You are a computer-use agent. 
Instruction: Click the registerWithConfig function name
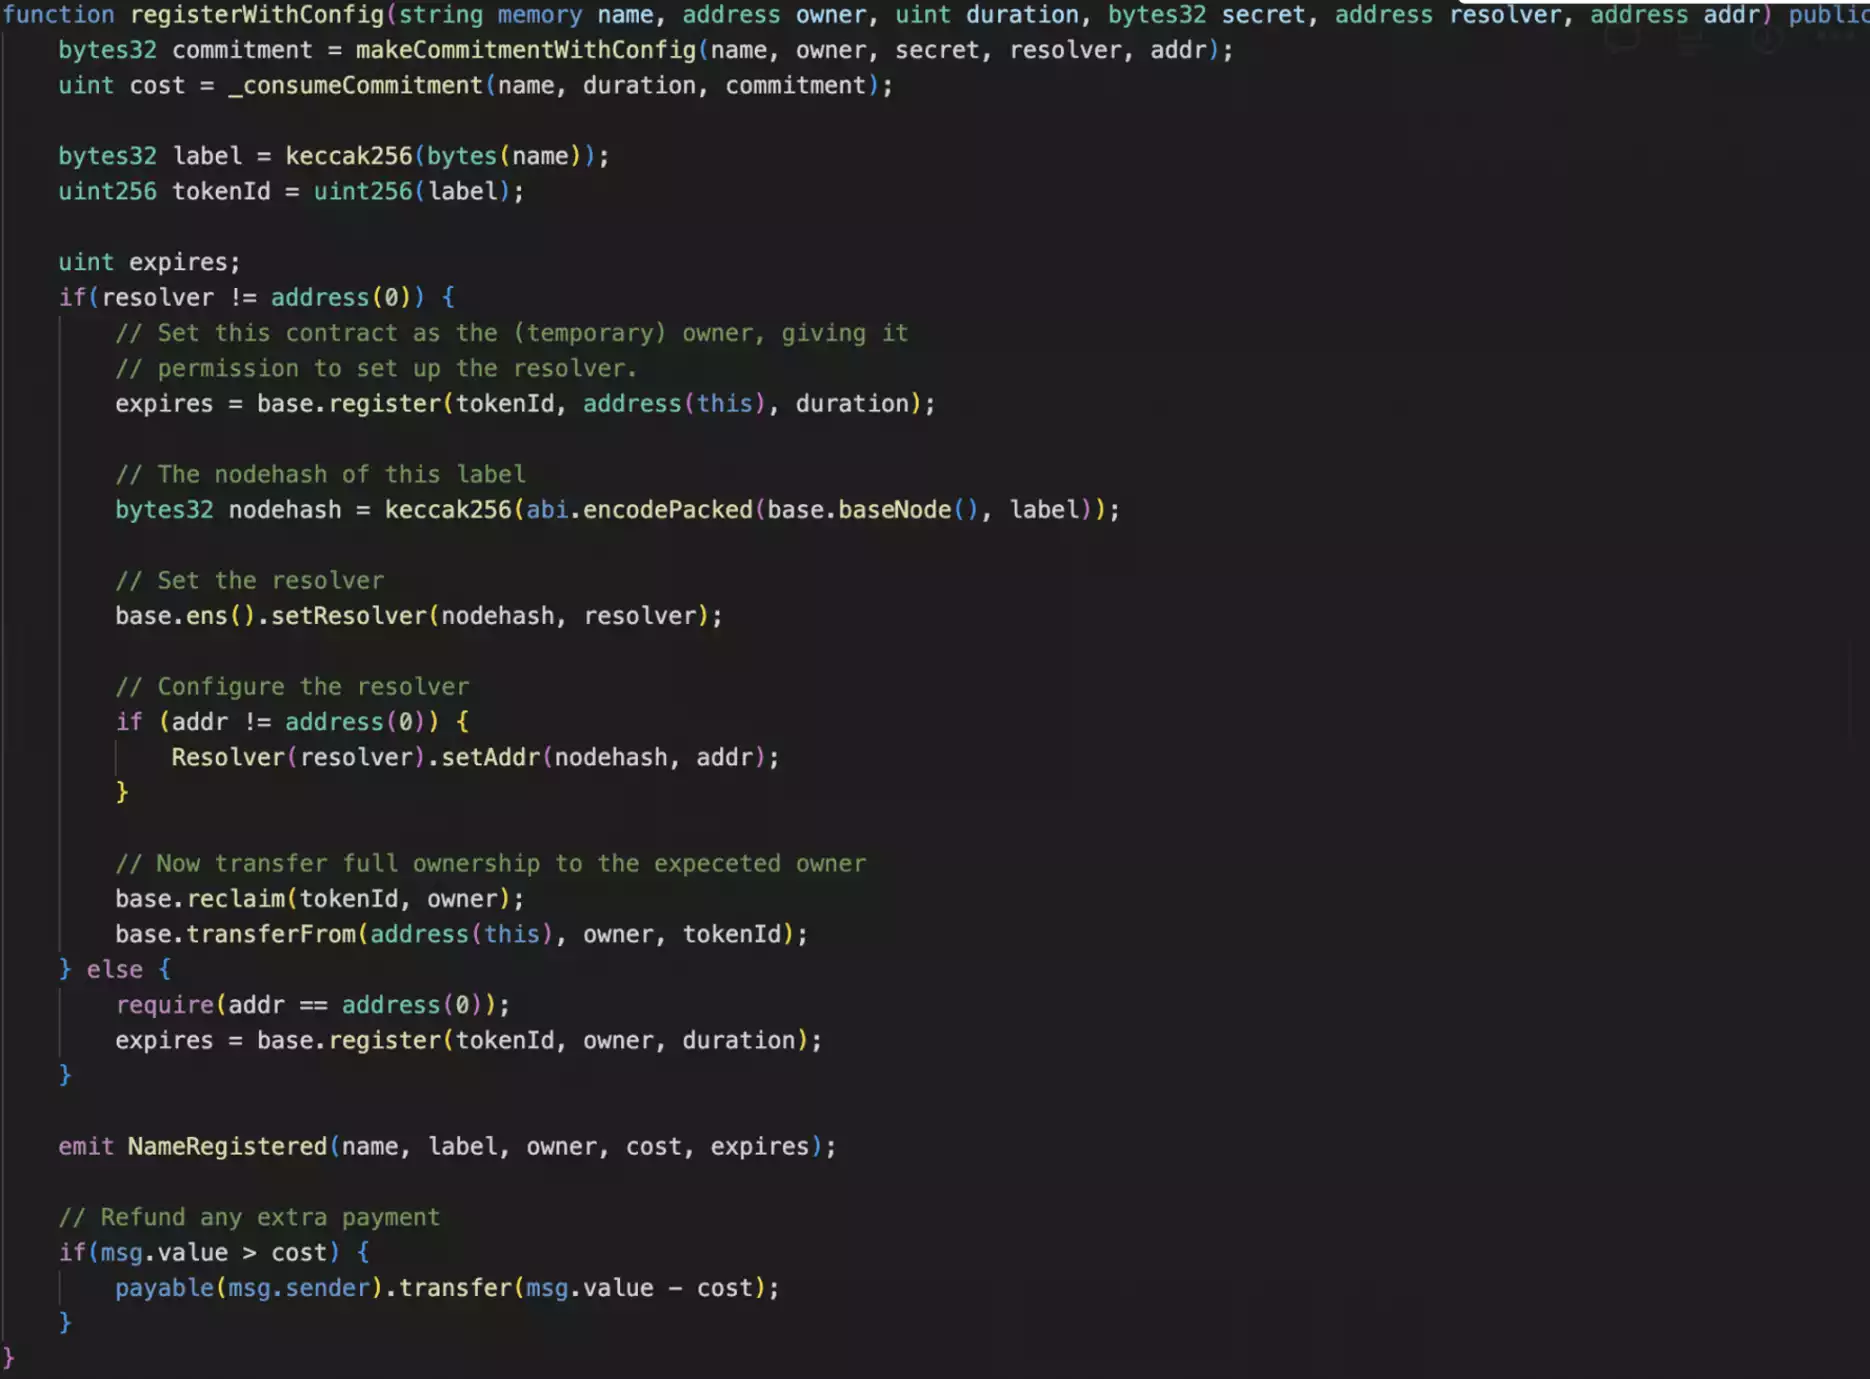click(256, 15)
